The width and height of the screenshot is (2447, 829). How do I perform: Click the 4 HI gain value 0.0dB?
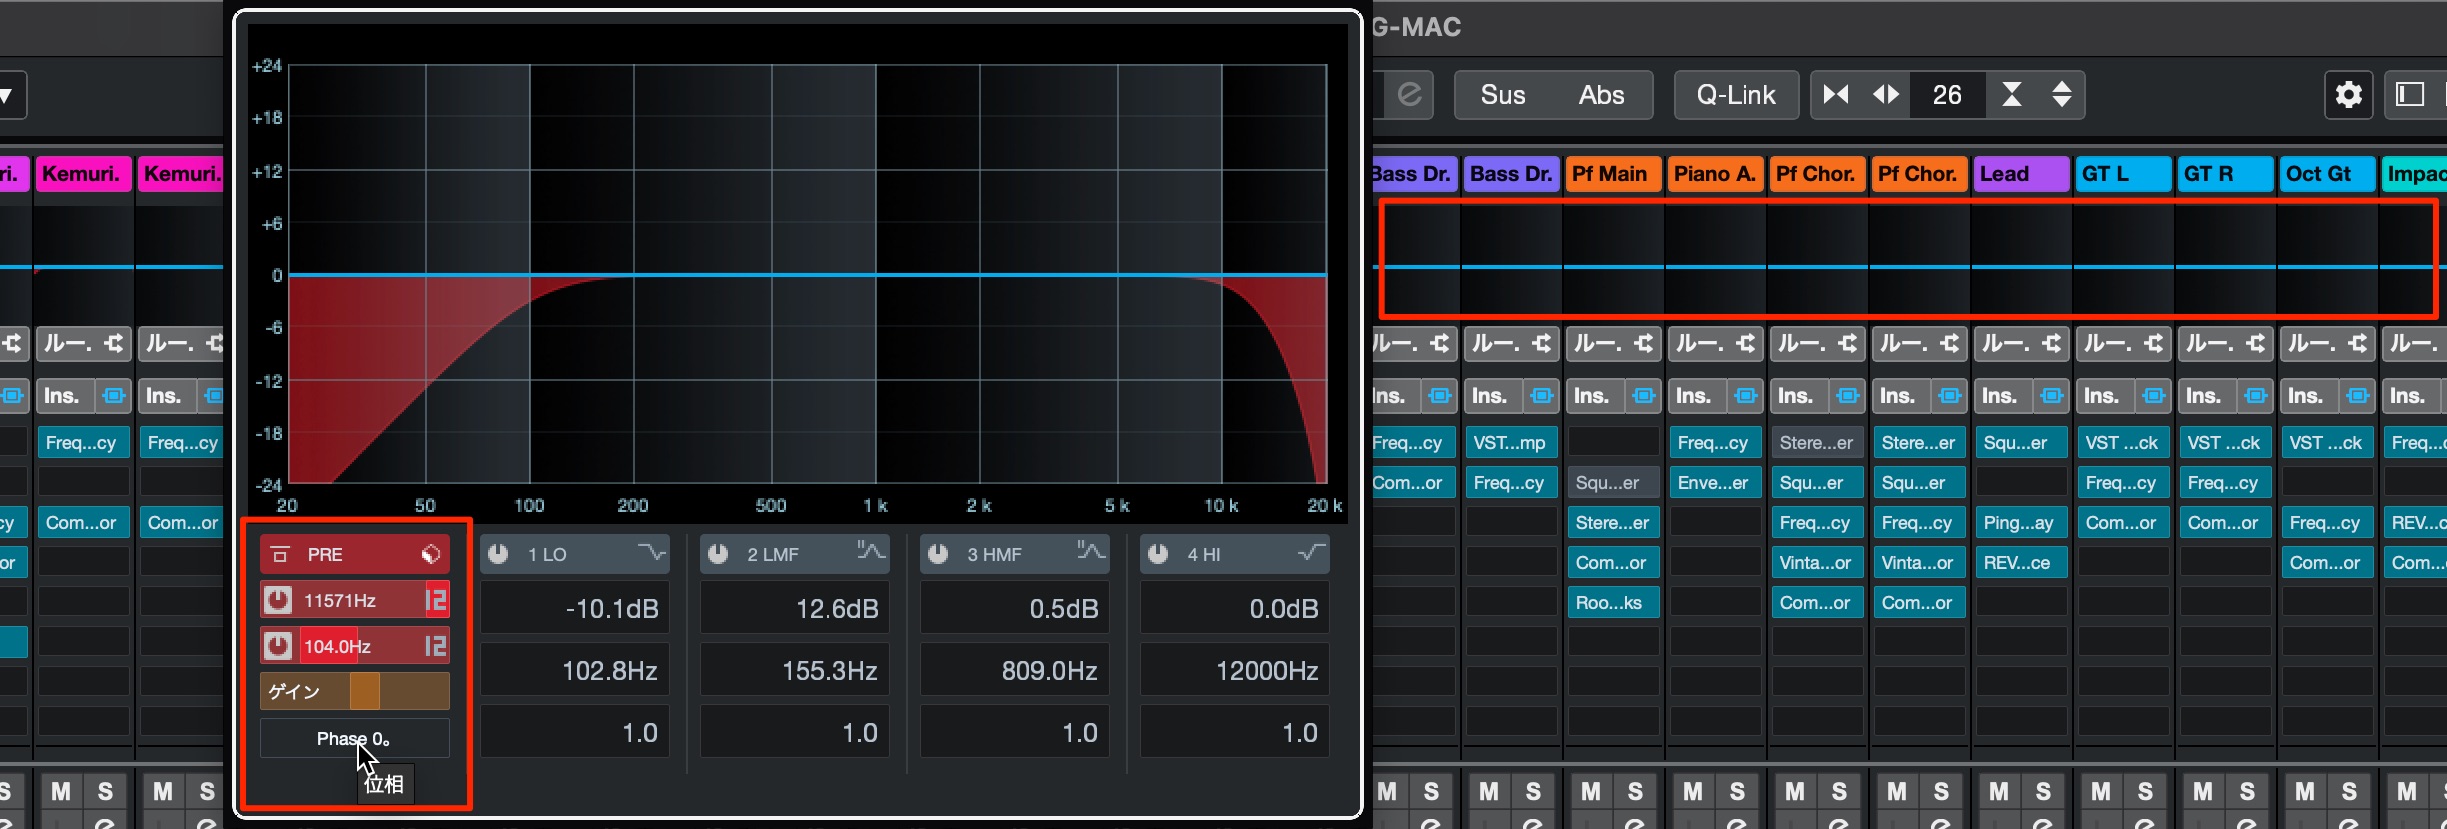pyautogui.click(x=1235, y=609)
